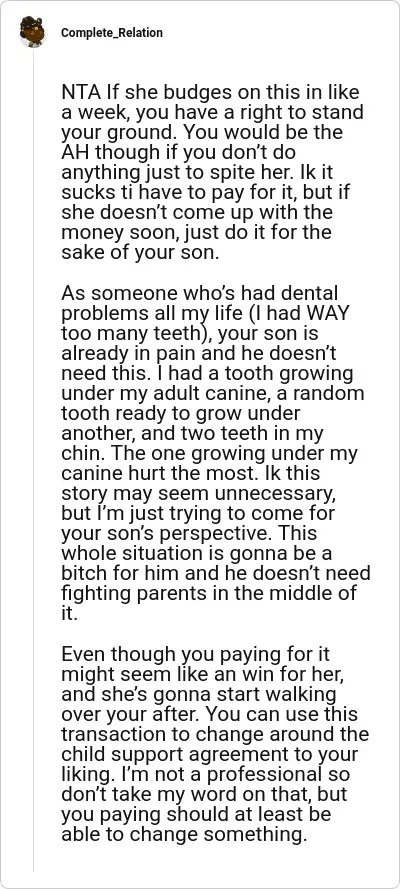The width and height of the screenshot is (400, 889).
Task: Click the 'AH though if you don't do' line
Action: 178,153
